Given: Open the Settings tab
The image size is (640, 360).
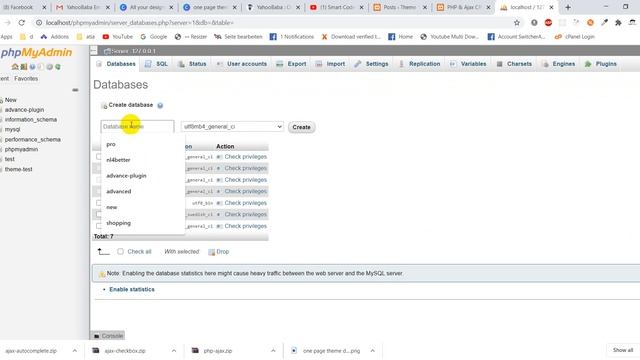Looking at the screenshot, I should [x=371, y=64].
